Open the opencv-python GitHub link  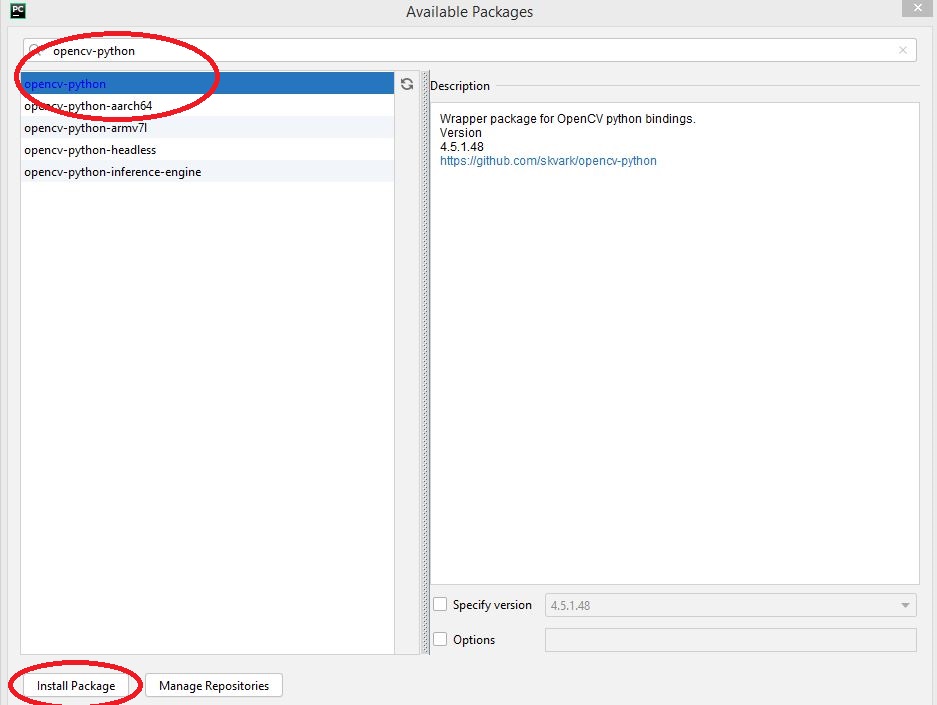(x=546, y=161)
